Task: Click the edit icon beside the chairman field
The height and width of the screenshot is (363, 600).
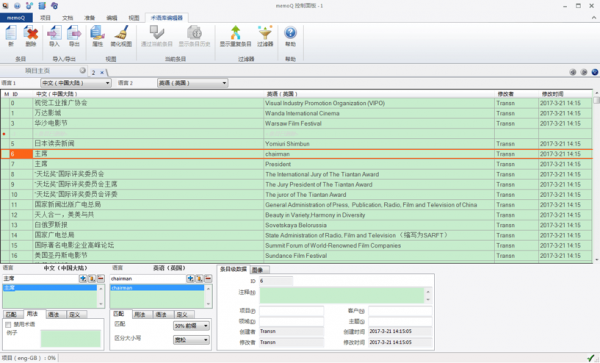Action: 199,278
